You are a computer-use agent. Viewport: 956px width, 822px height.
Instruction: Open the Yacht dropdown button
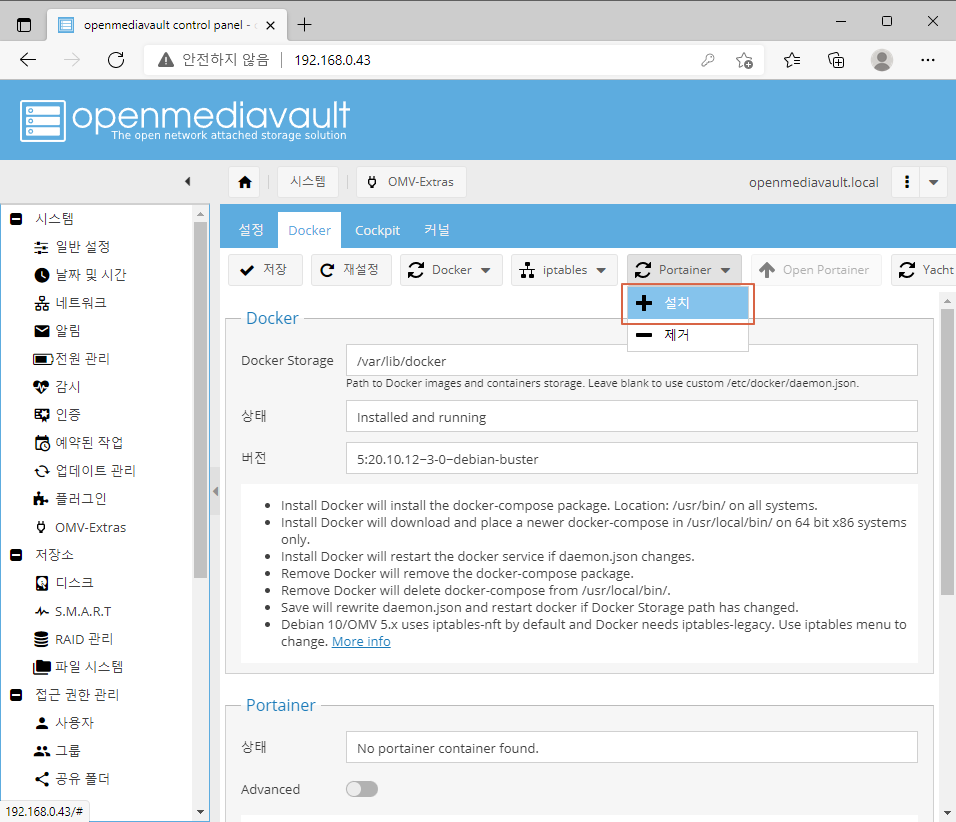[924, 270]
